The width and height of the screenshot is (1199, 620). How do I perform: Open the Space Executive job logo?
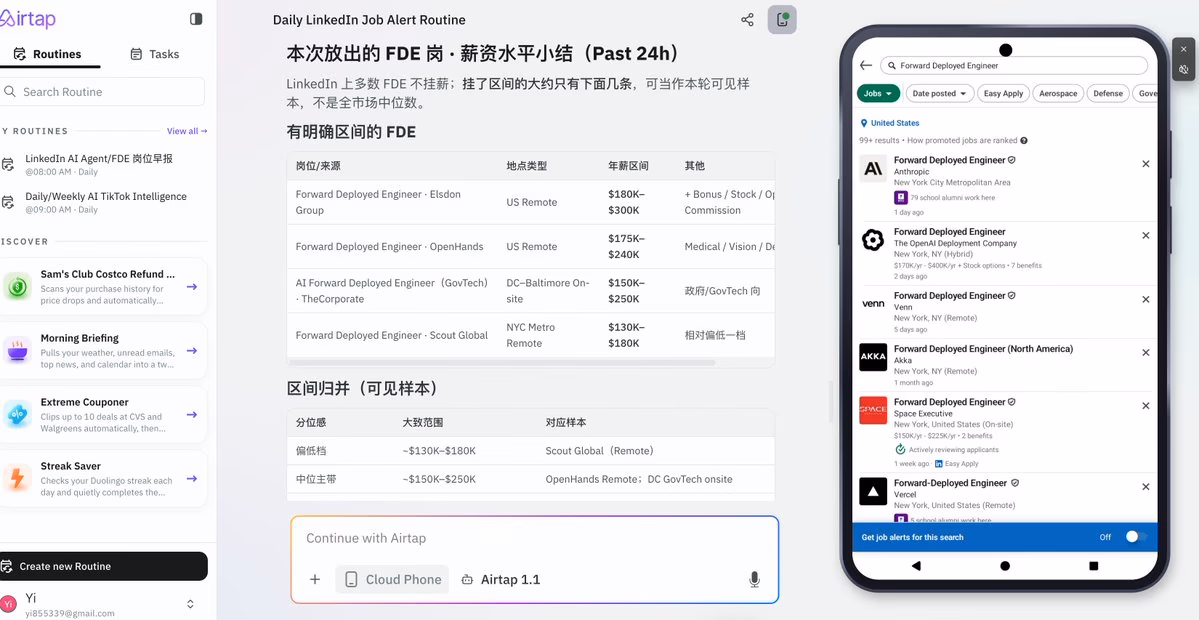point(872,410)
